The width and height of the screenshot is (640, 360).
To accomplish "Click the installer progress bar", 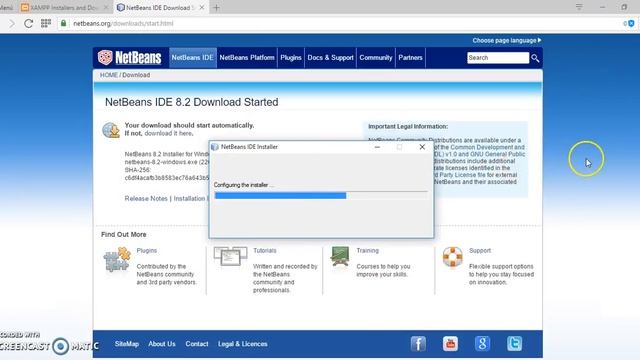I will [321, 196].
